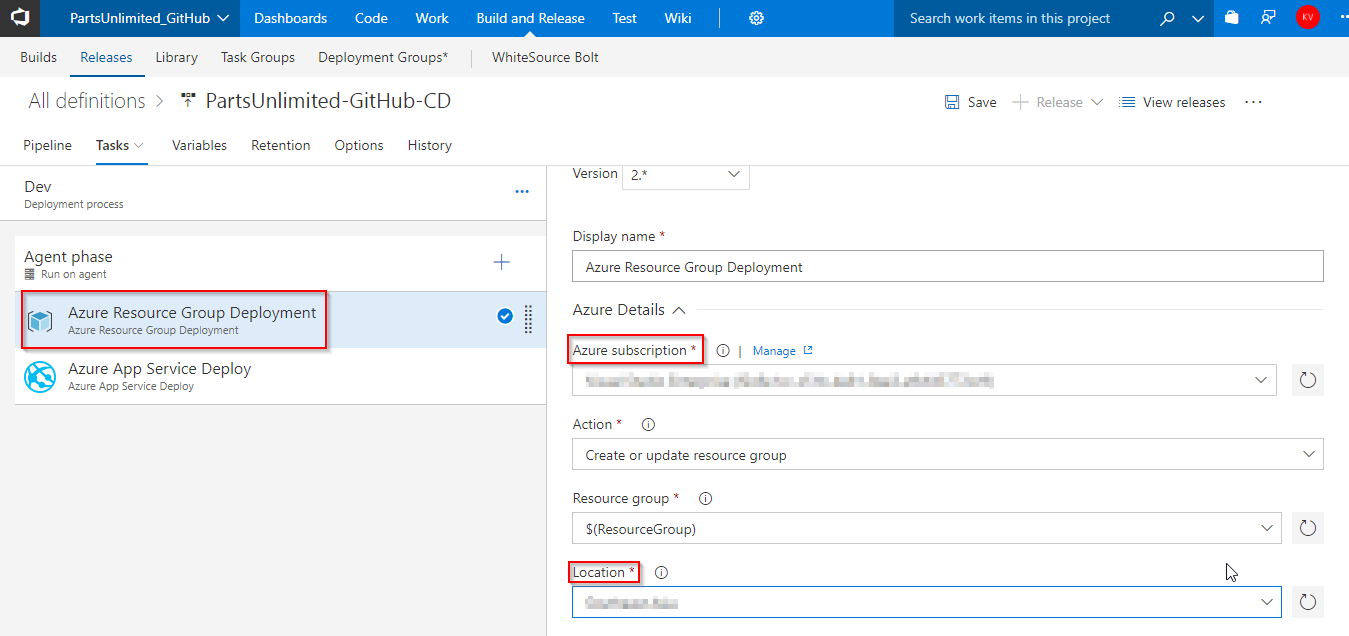Image resolution: width=1349 pixels, height=636 pixels.
Task: Switch to the Builds tab
Action: coord(38,57)
